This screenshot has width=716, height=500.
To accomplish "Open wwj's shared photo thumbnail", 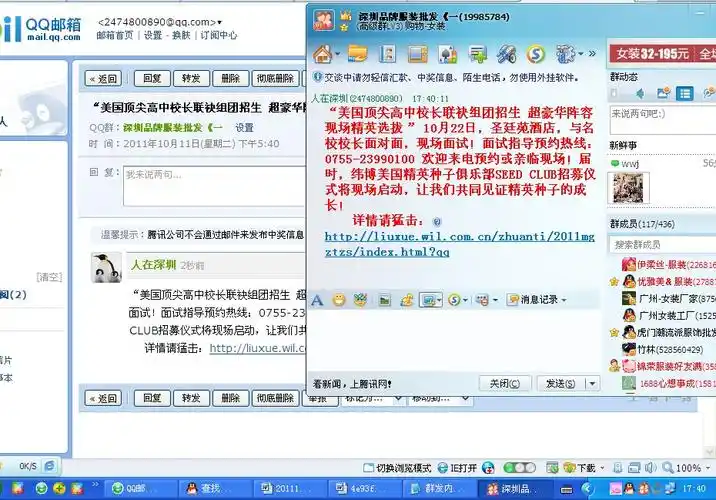I will coord(628,188).
